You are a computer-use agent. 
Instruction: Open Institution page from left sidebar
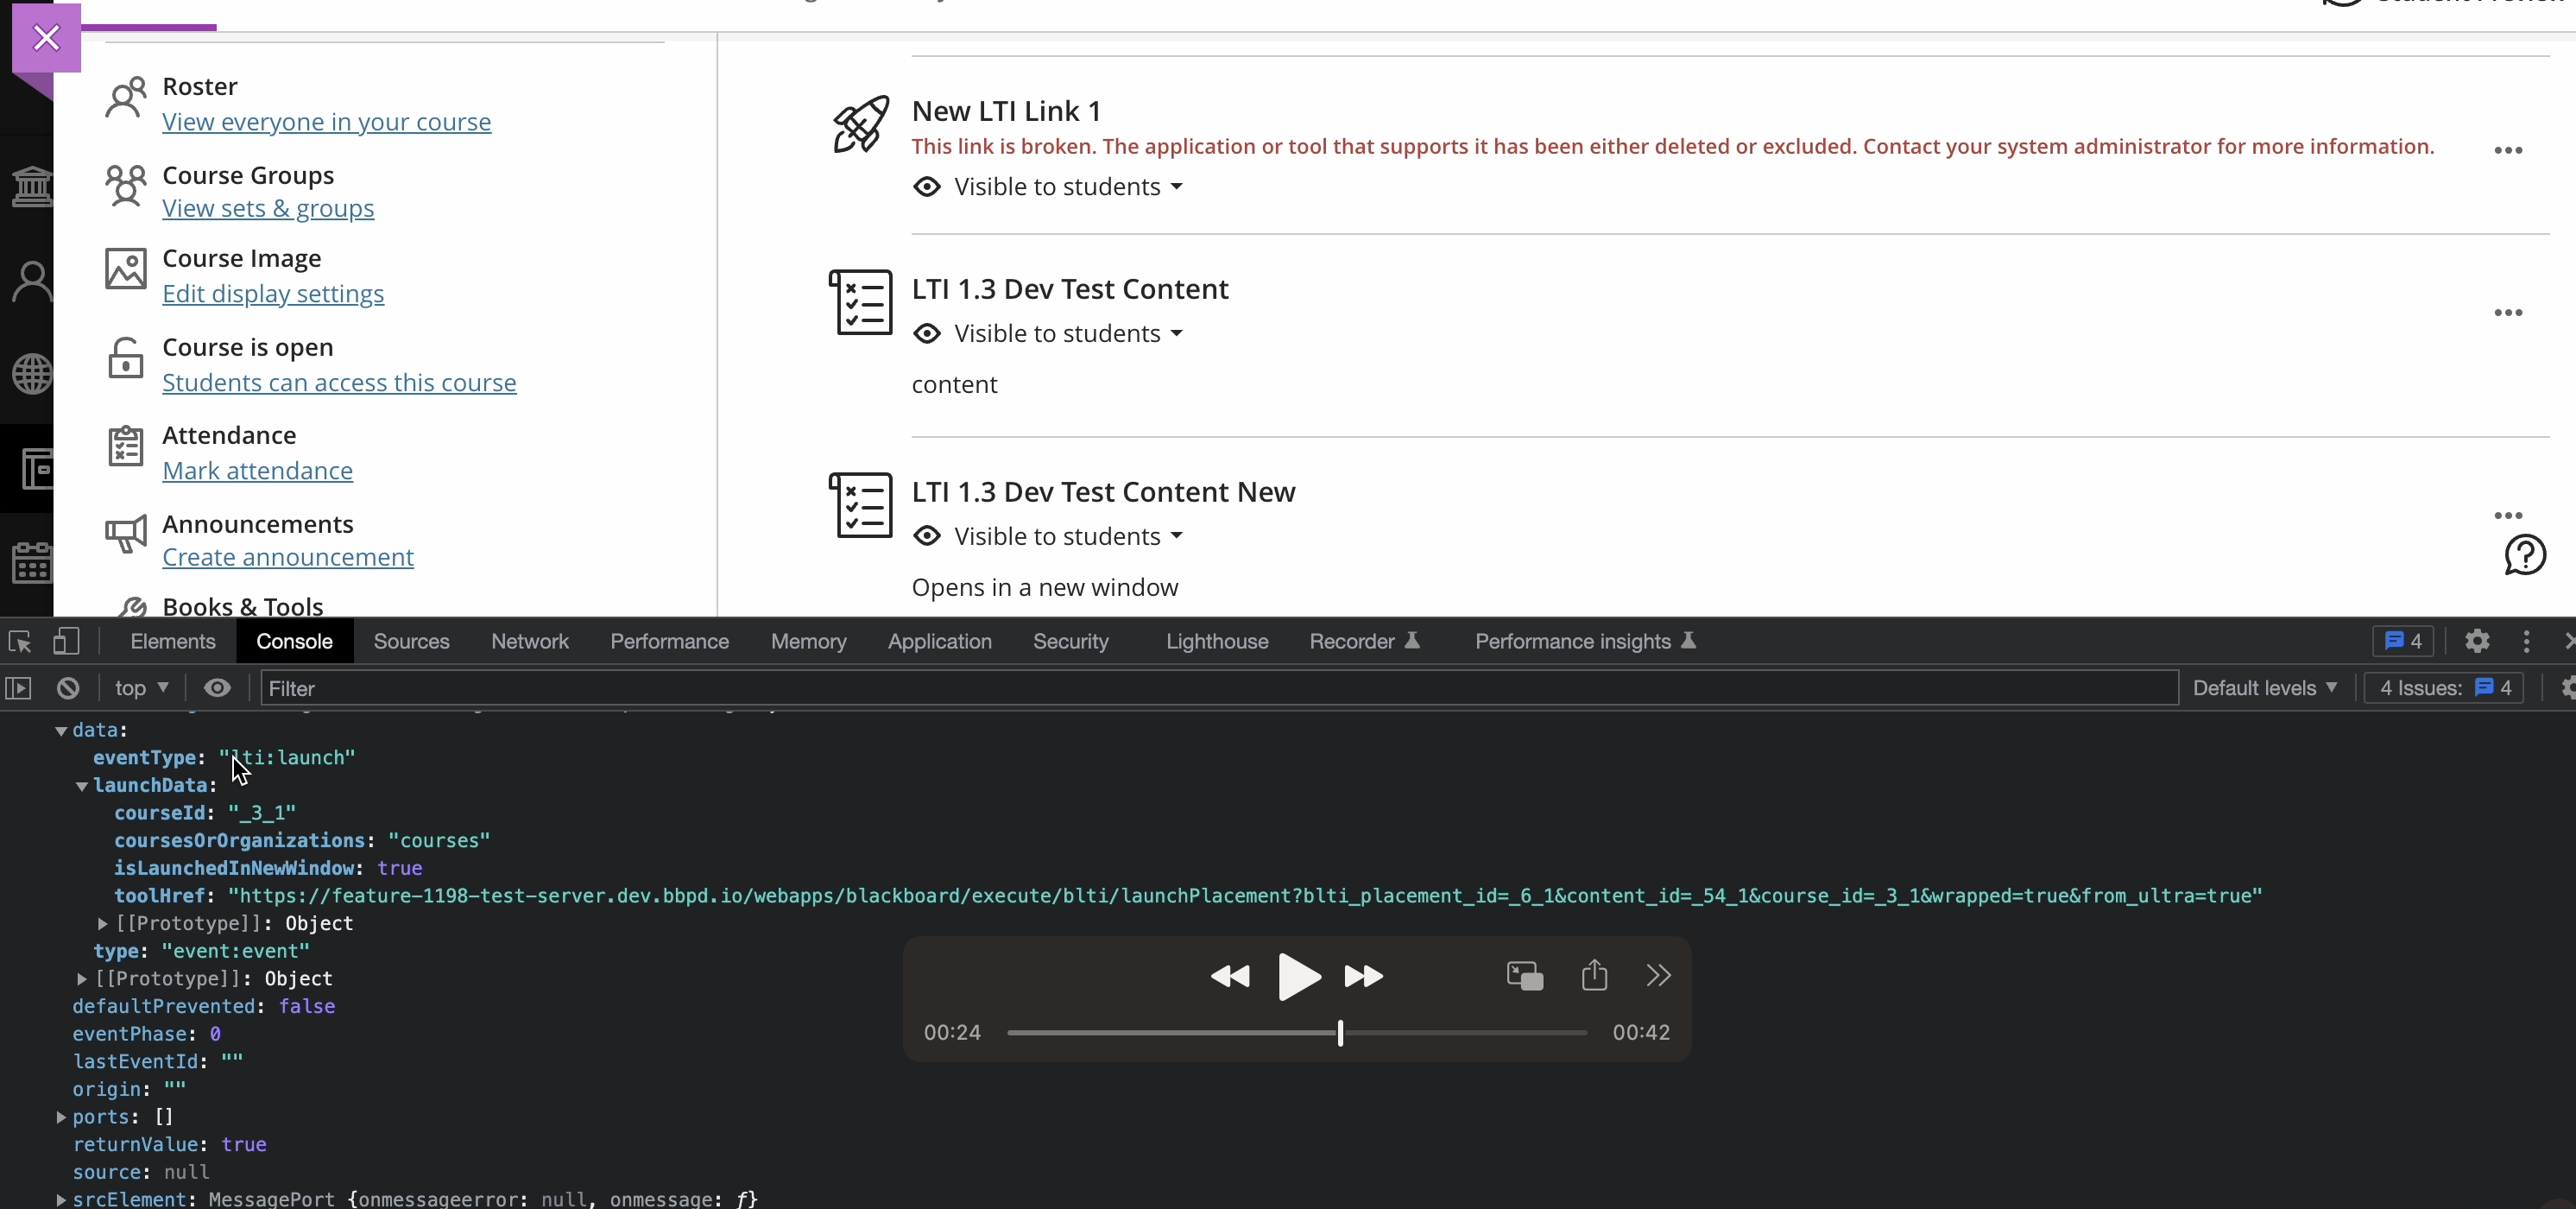click(x=32, y=186)
